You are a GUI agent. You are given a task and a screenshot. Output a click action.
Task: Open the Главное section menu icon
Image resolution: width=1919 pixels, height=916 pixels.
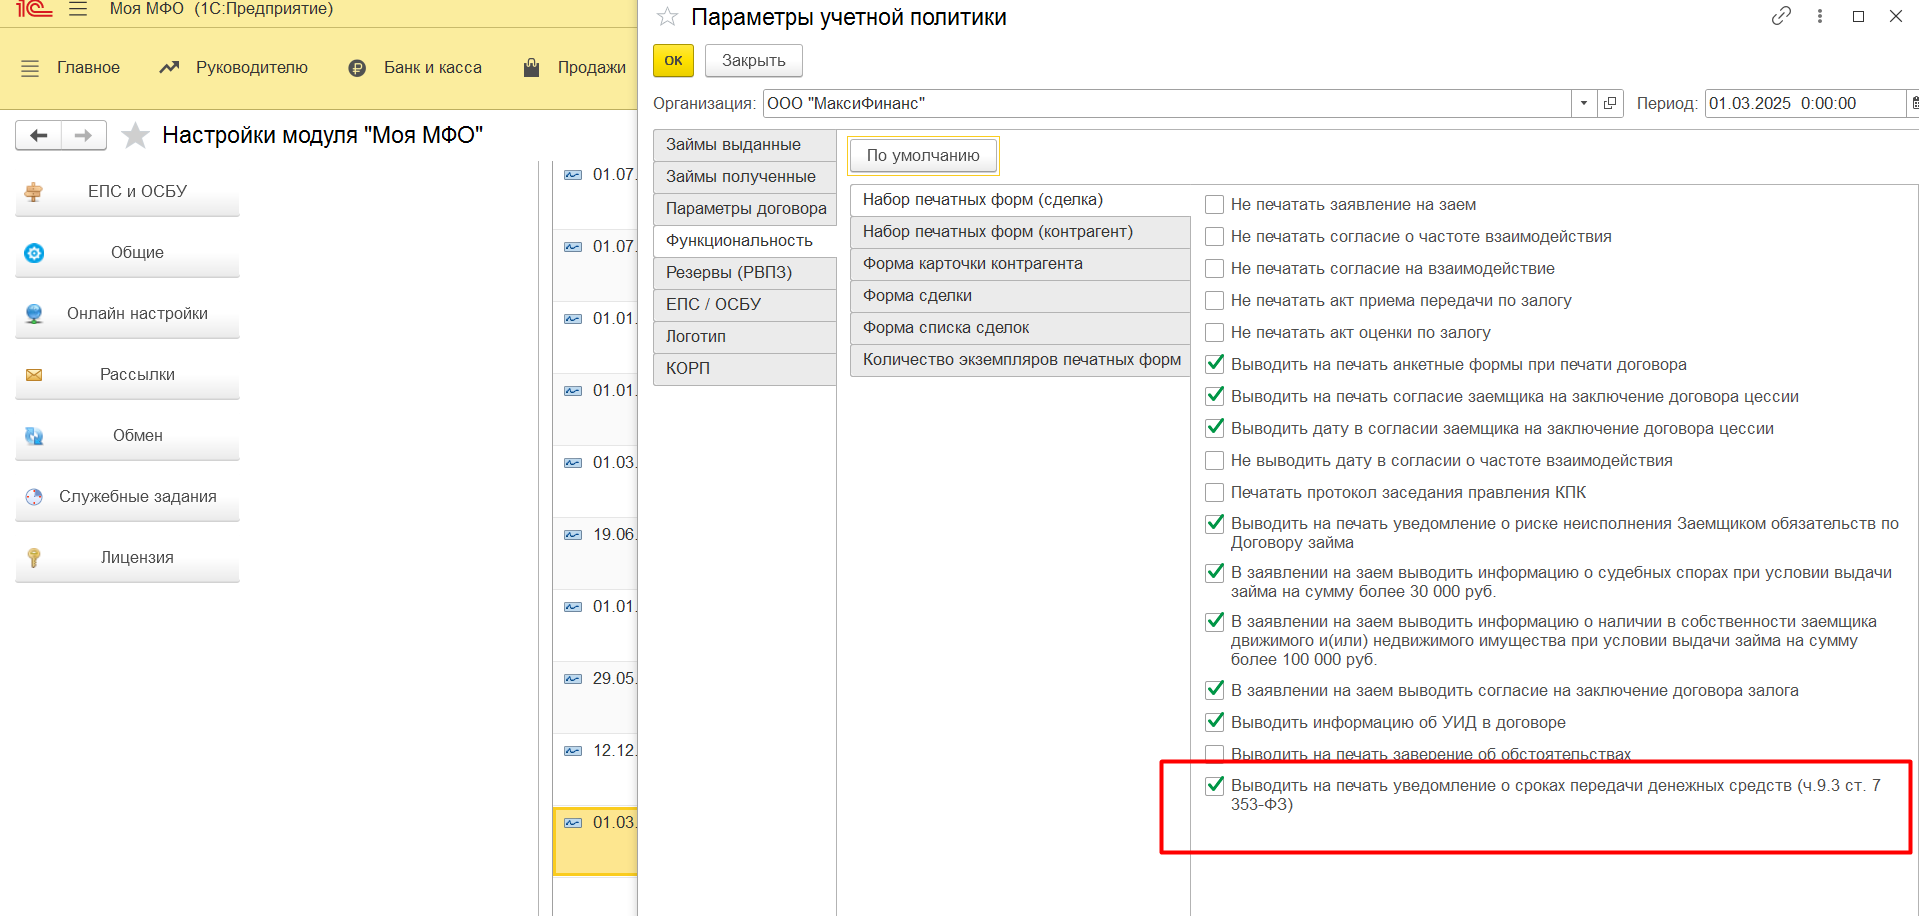pyautogui.click(x=30, y=68)
